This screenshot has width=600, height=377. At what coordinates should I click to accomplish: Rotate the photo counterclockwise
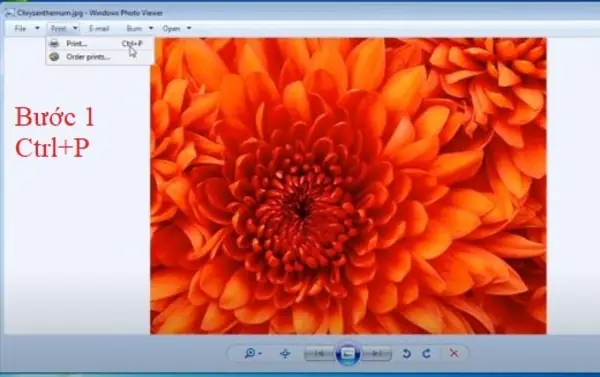coord(406,353)
